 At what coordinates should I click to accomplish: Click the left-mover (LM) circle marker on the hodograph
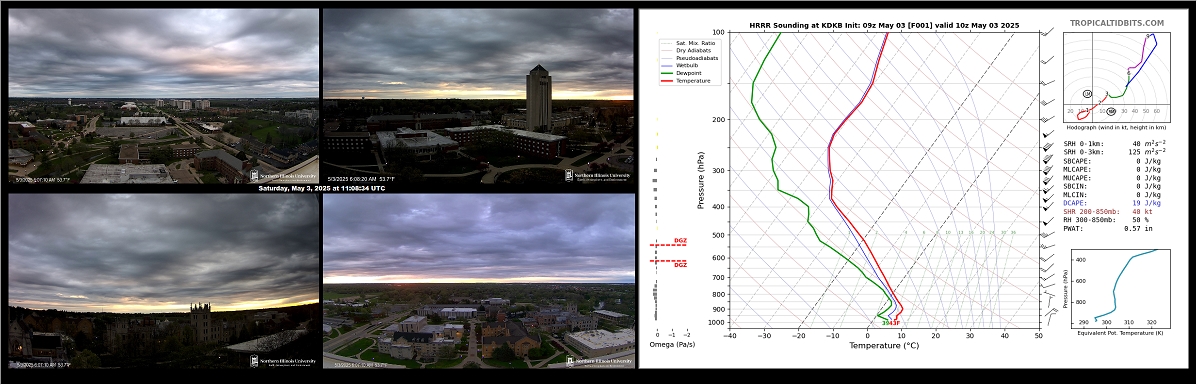(x=1087, y=94)
